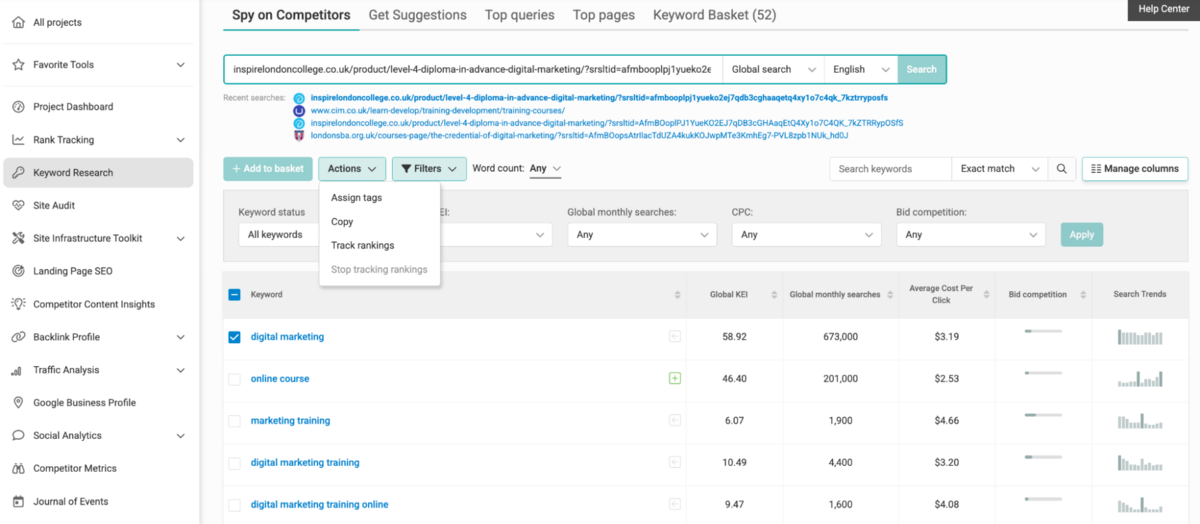Open the Actions dropdown button
Screen dimensions: 1200x524
[x=352, y=169]
